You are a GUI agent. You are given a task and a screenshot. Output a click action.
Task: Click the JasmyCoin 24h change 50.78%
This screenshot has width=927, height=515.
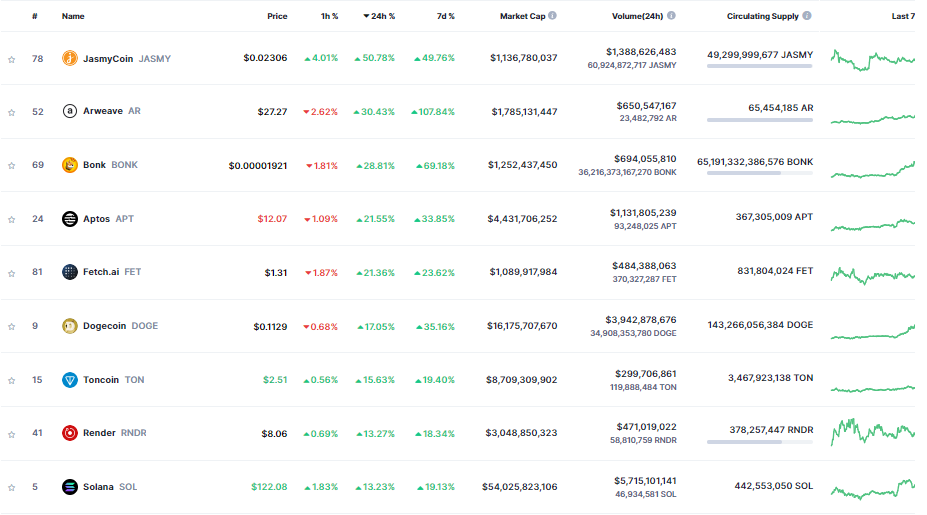[375, 58]
